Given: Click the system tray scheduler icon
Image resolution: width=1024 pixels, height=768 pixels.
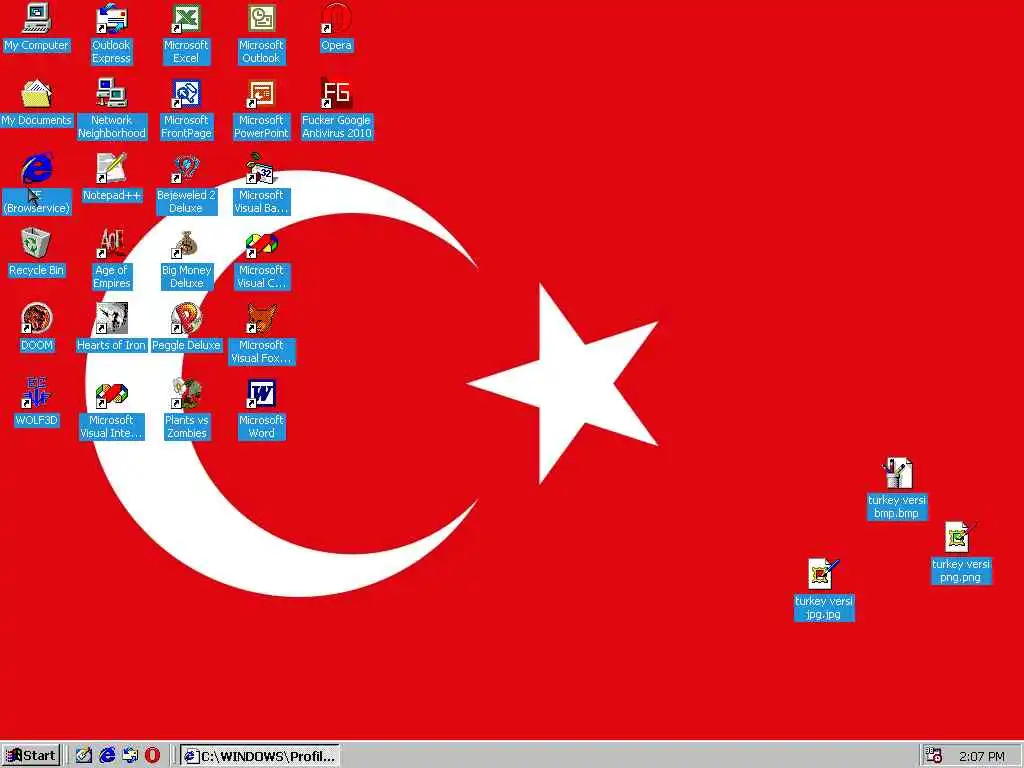Looking at the screenshot, I should [x=934, y=756].
